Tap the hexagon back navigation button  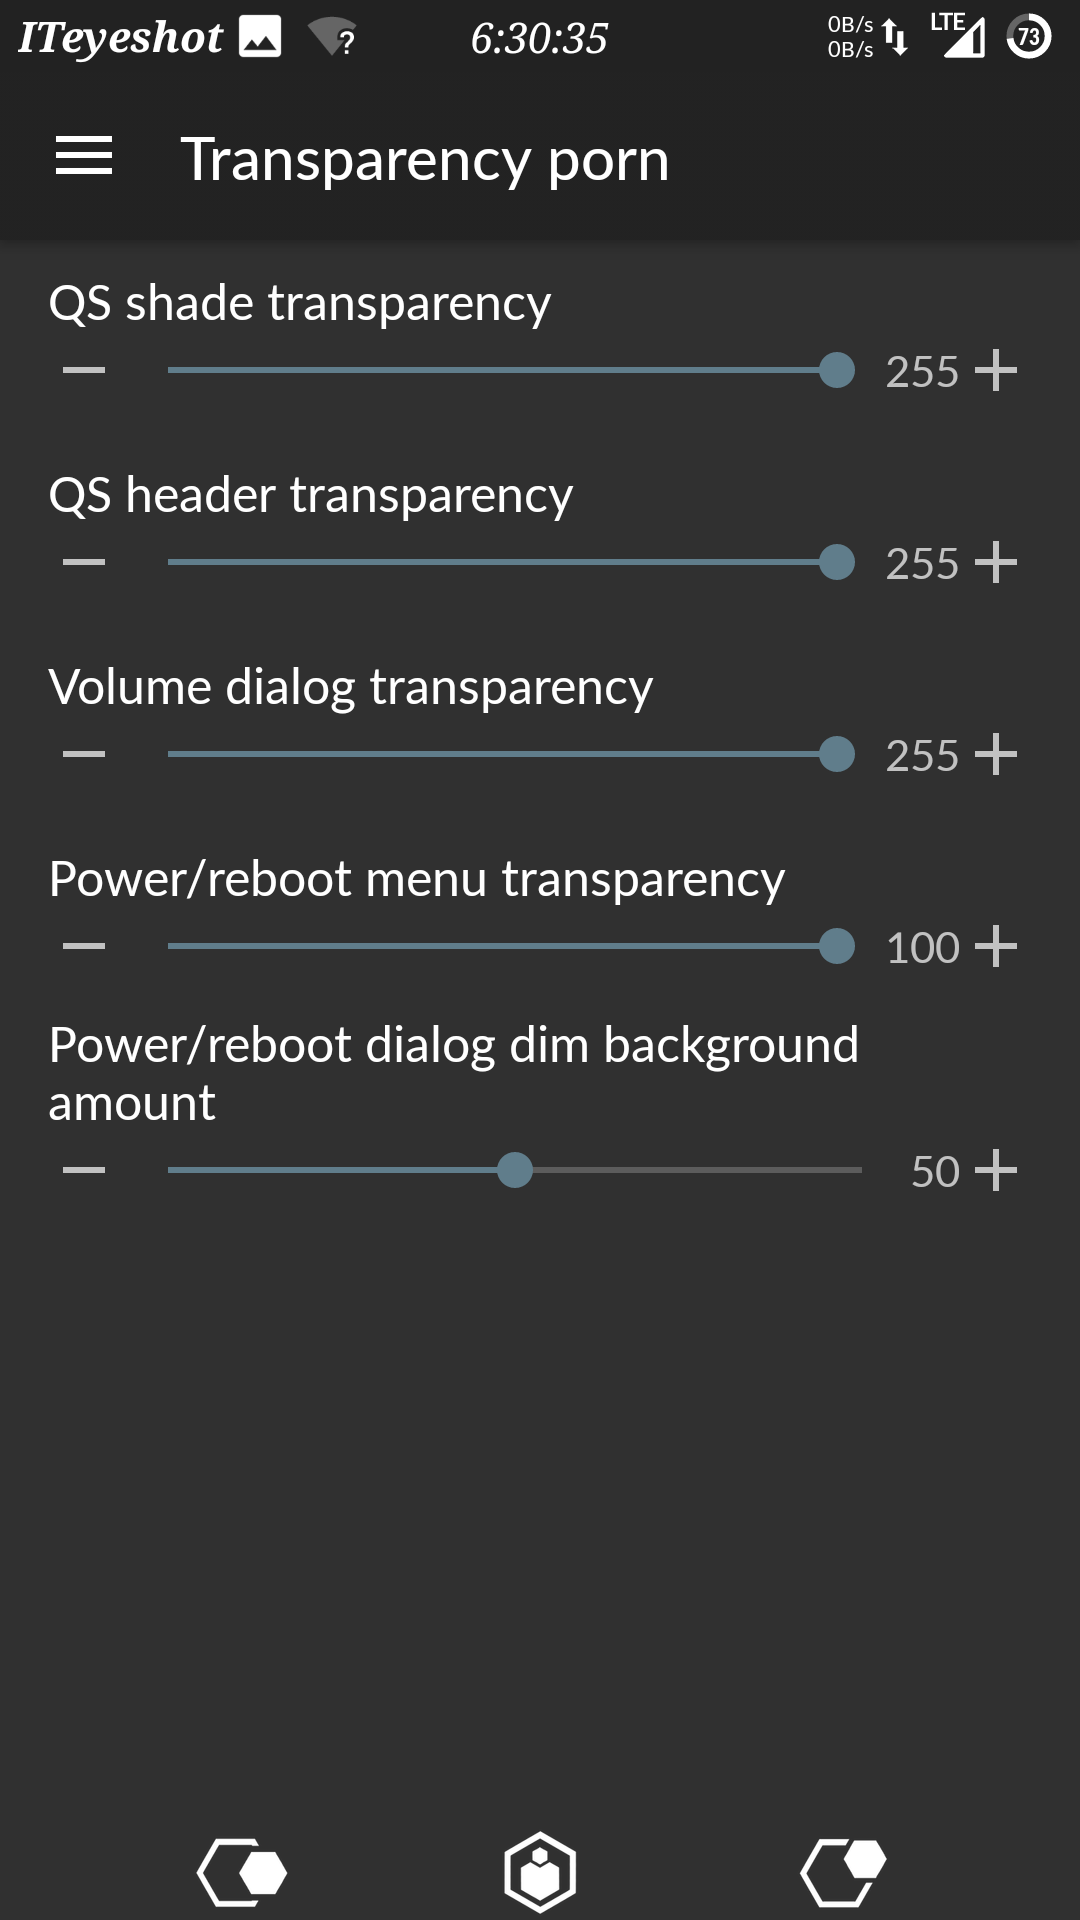[242, 1872]
